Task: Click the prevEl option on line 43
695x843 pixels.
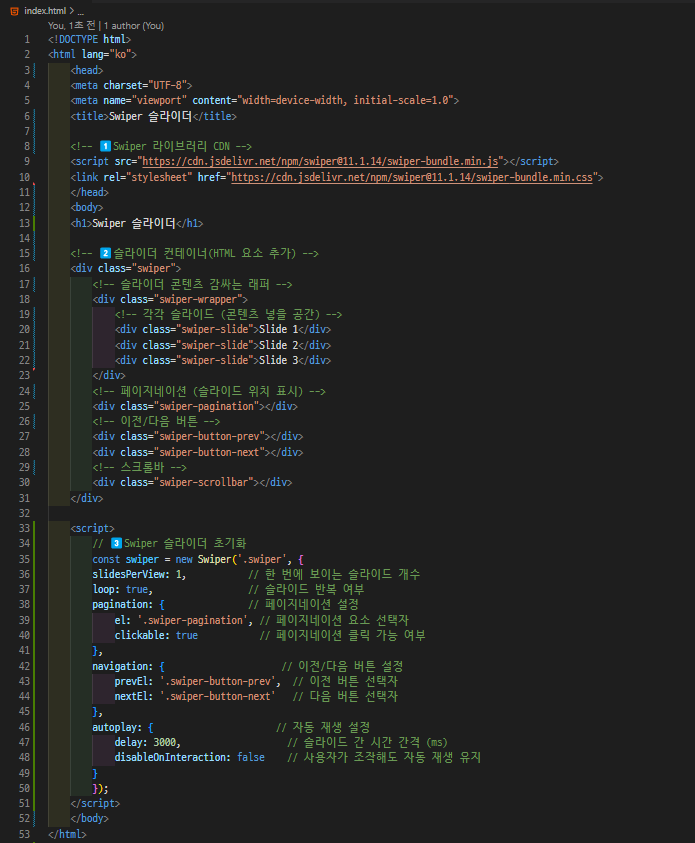Action: pyautogui.click(x=197, y=682)
